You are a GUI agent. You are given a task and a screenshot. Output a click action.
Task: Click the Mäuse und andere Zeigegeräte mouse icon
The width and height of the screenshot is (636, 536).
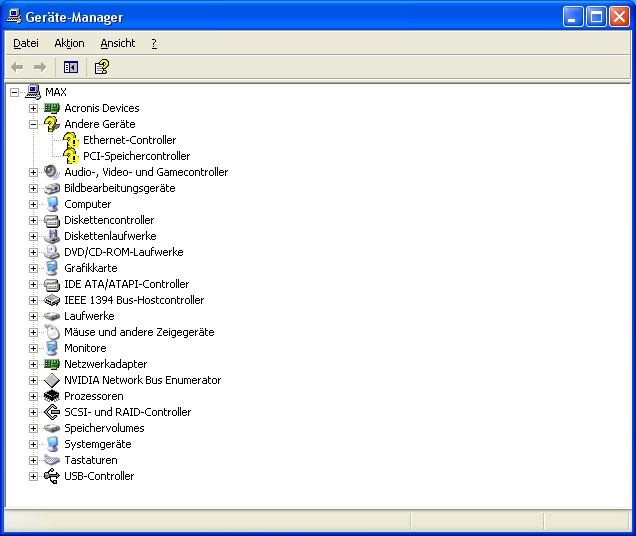point(52,332)
